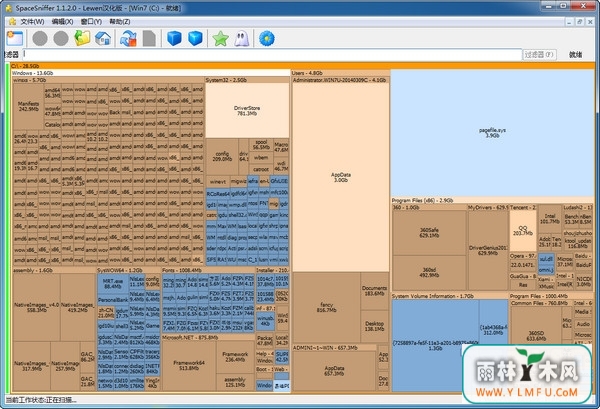Select the Documents 183.6Mb block
The width and height of the screenshot is (600, 409).
pos(374,291)
